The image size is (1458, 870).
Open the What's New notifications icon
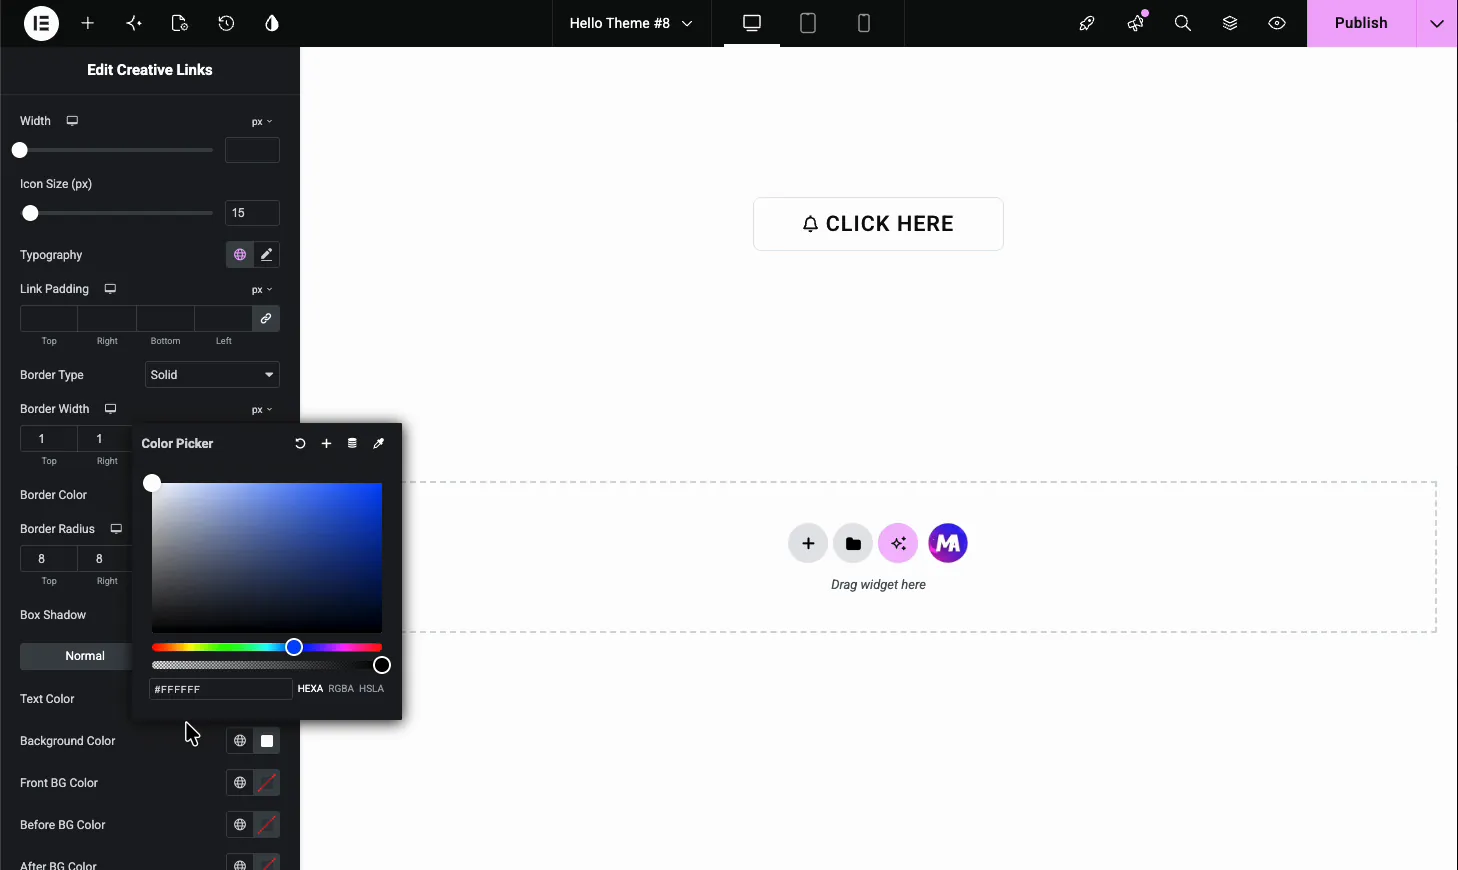tap(1135, 23)
